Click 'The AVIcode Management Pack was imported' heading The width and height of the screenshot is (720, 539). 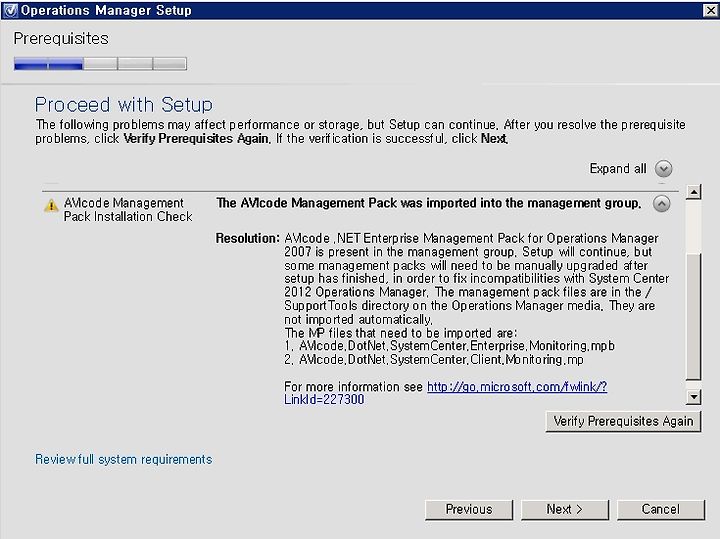click(x=428, y=203)
